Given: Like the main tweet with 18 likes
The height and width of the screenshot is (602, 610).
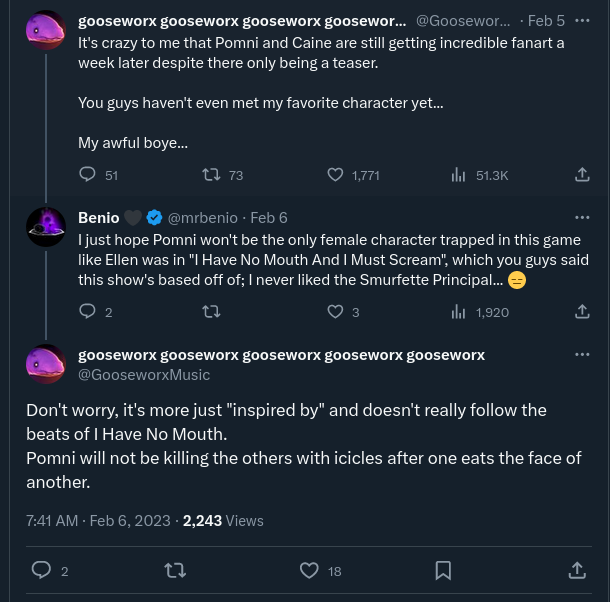Looking at the screenshot, I should (310, 570).
